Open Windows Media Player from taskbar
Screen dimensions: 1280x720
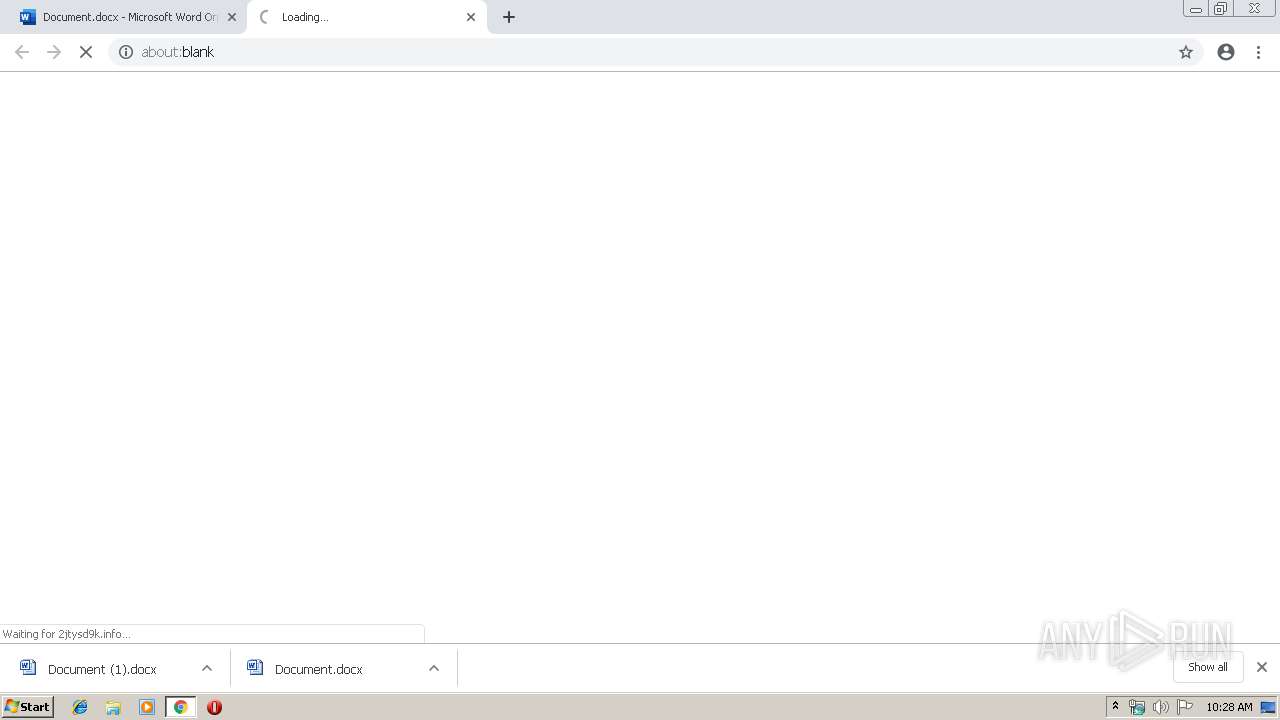click(147, 707)
